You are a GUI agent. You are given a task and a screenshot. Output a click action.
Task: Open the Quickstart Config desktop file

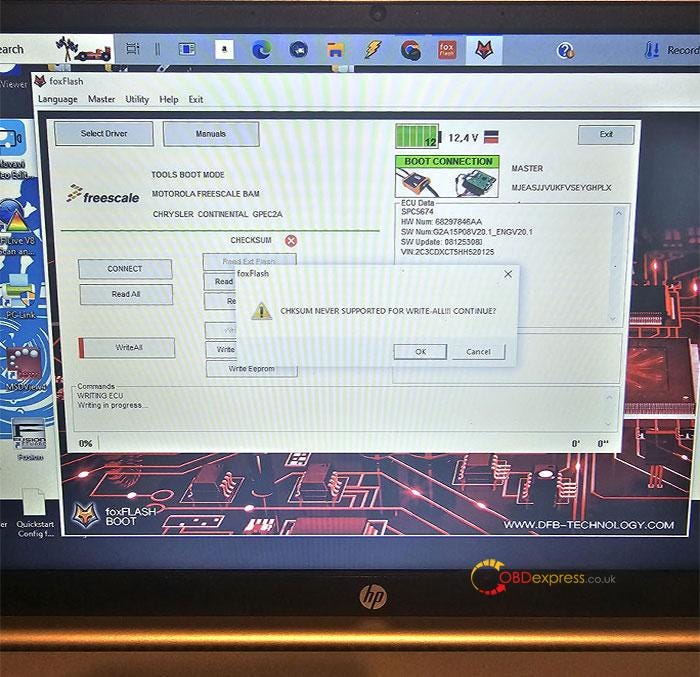point(35,513)
